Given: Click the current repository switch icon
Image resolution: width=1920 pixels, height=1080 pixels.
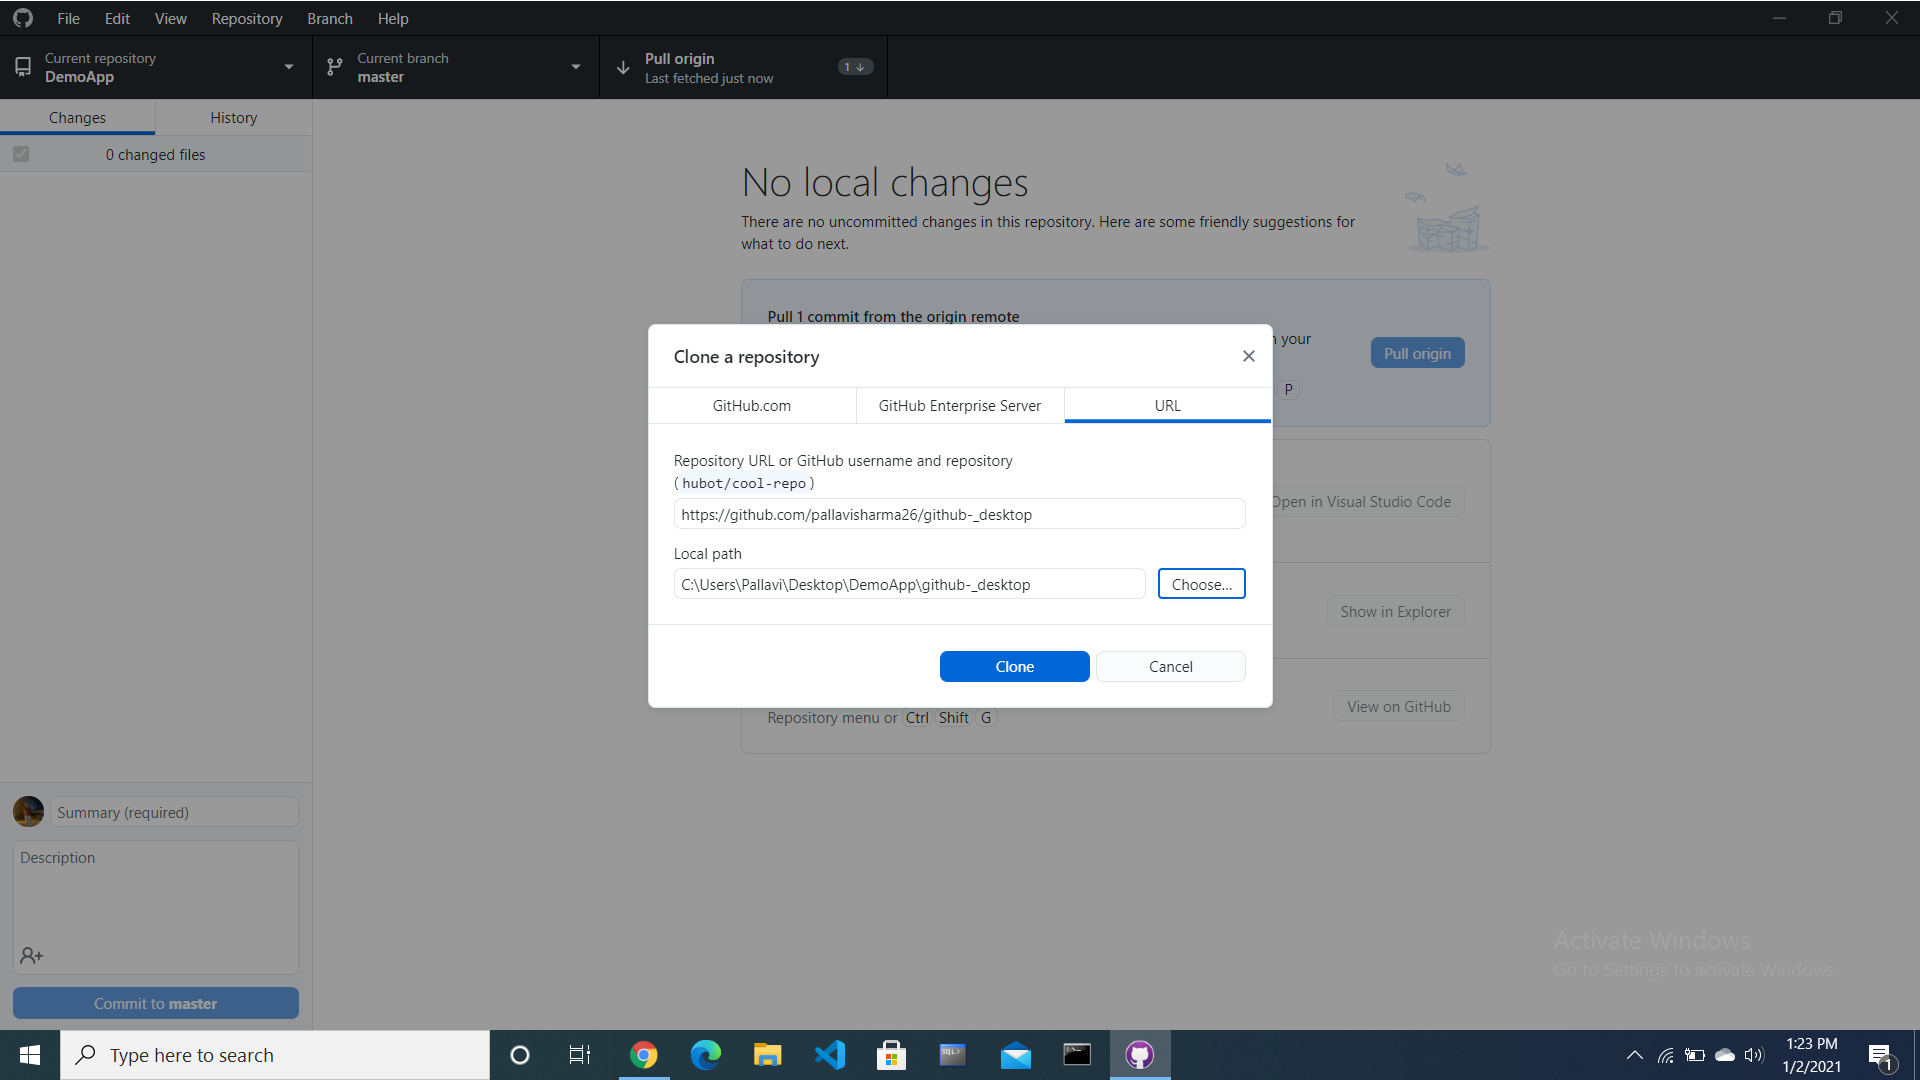Looking at the screenshot, I should 289,66.
